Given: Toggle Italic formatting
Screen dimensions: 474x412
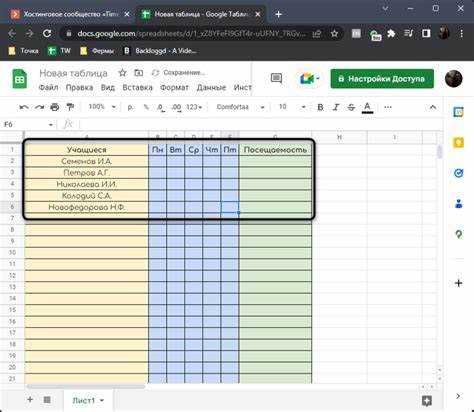Looking at the screenshot, I should (x=336, y=107).
